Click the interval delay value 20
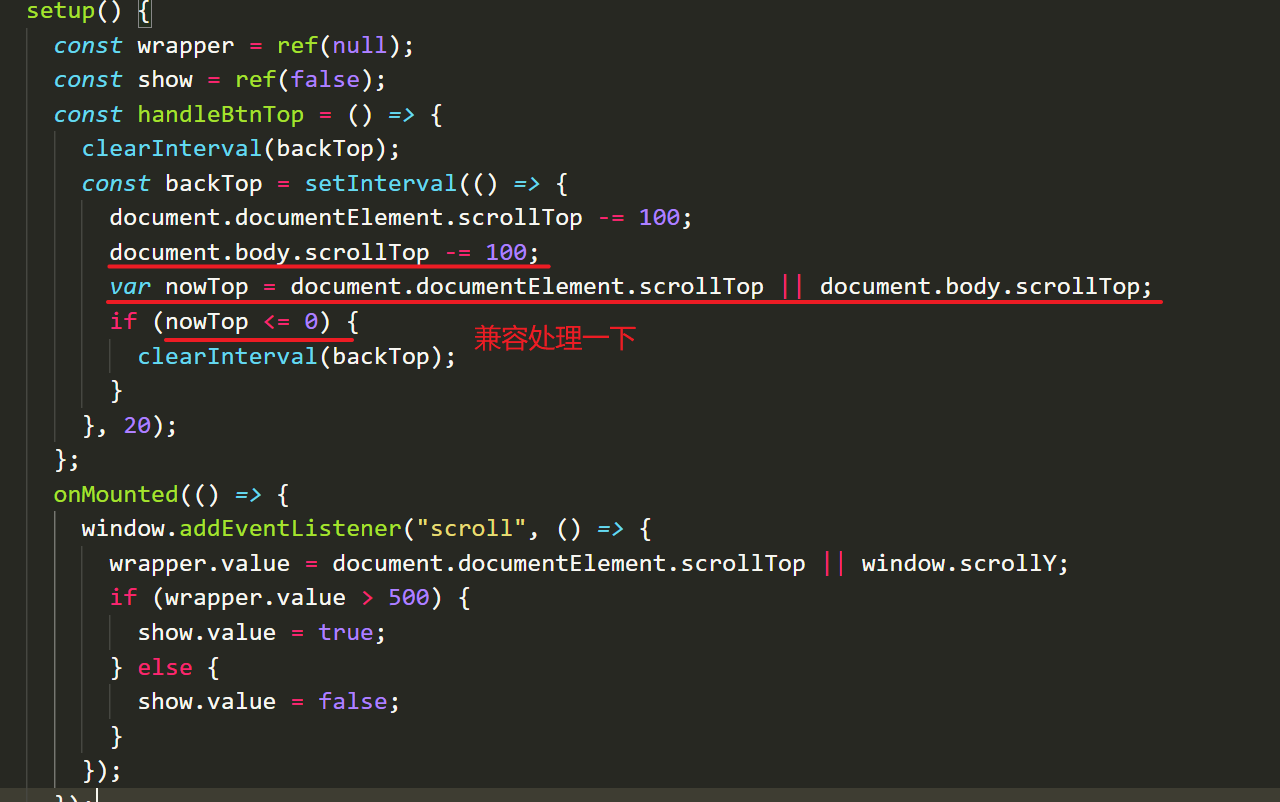This screenshot has height=802, width=1280. 137,426
